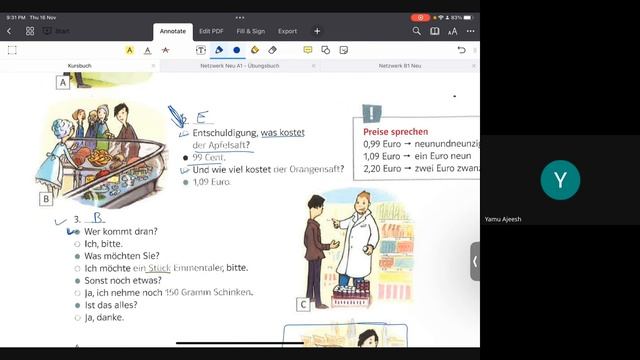Screen dimensions: 640x360
Task: Click the text "Ja, danke."
Action: (104, 317)
